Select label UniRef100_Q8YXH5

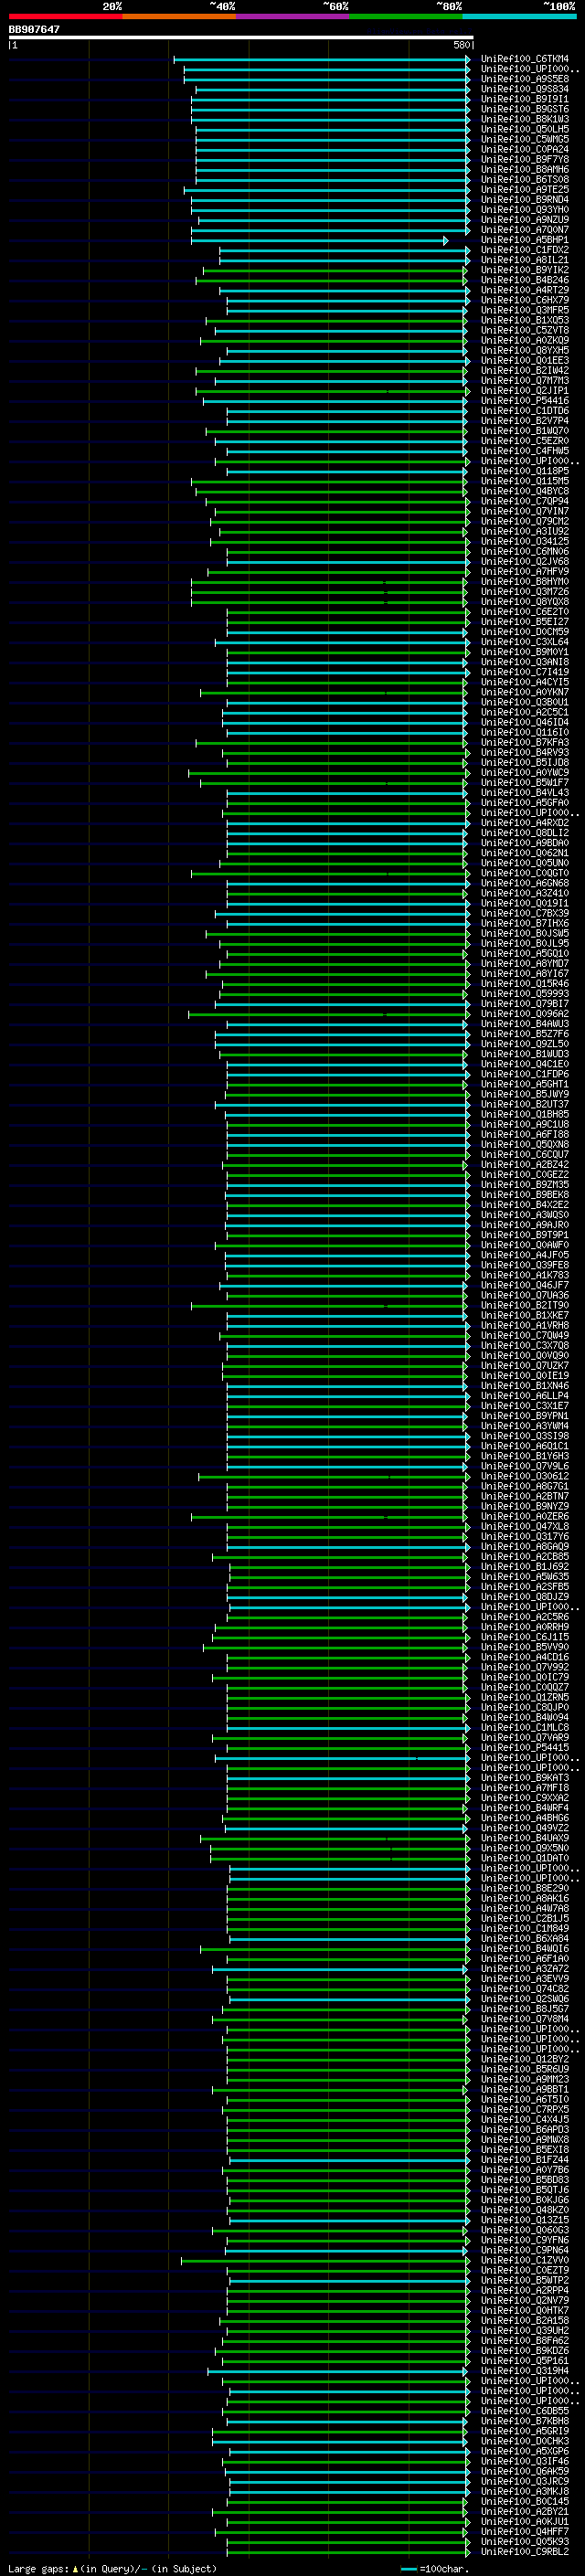pos(524,351)
